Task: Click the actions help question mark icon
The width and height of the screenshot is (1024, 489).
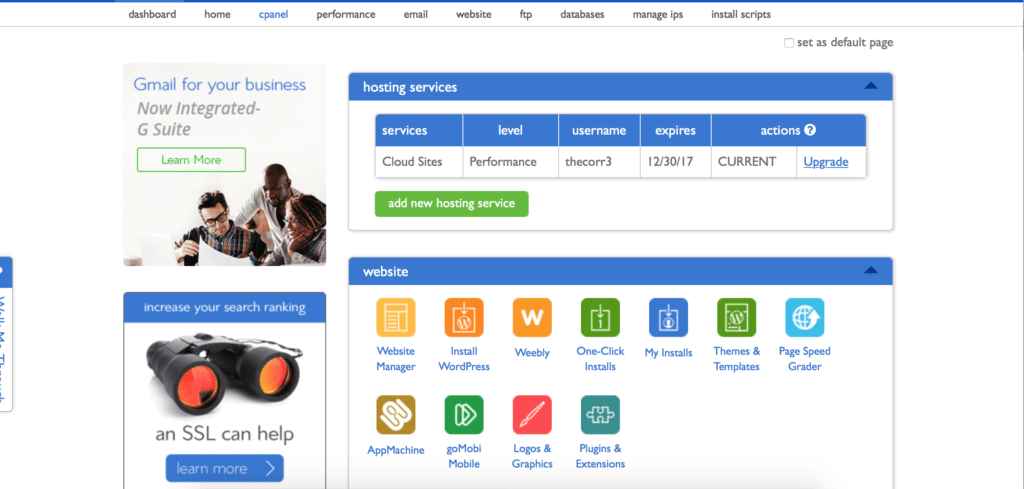Action: [x=810, y=130]
